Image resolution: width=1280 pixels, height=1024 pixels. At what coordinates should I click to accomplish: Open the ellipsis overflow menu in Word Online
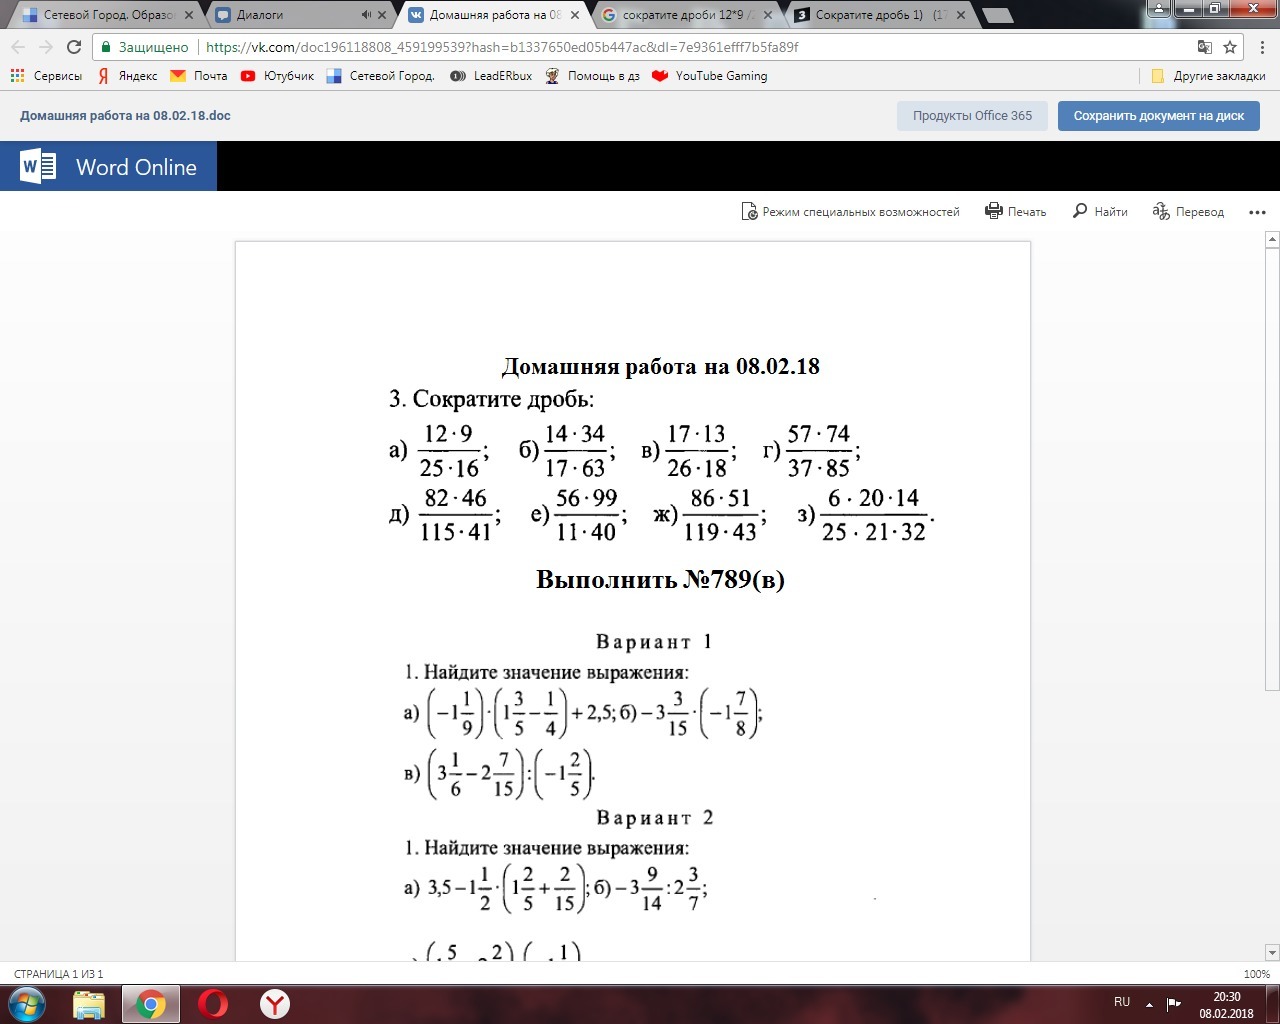click(1257, 211)
